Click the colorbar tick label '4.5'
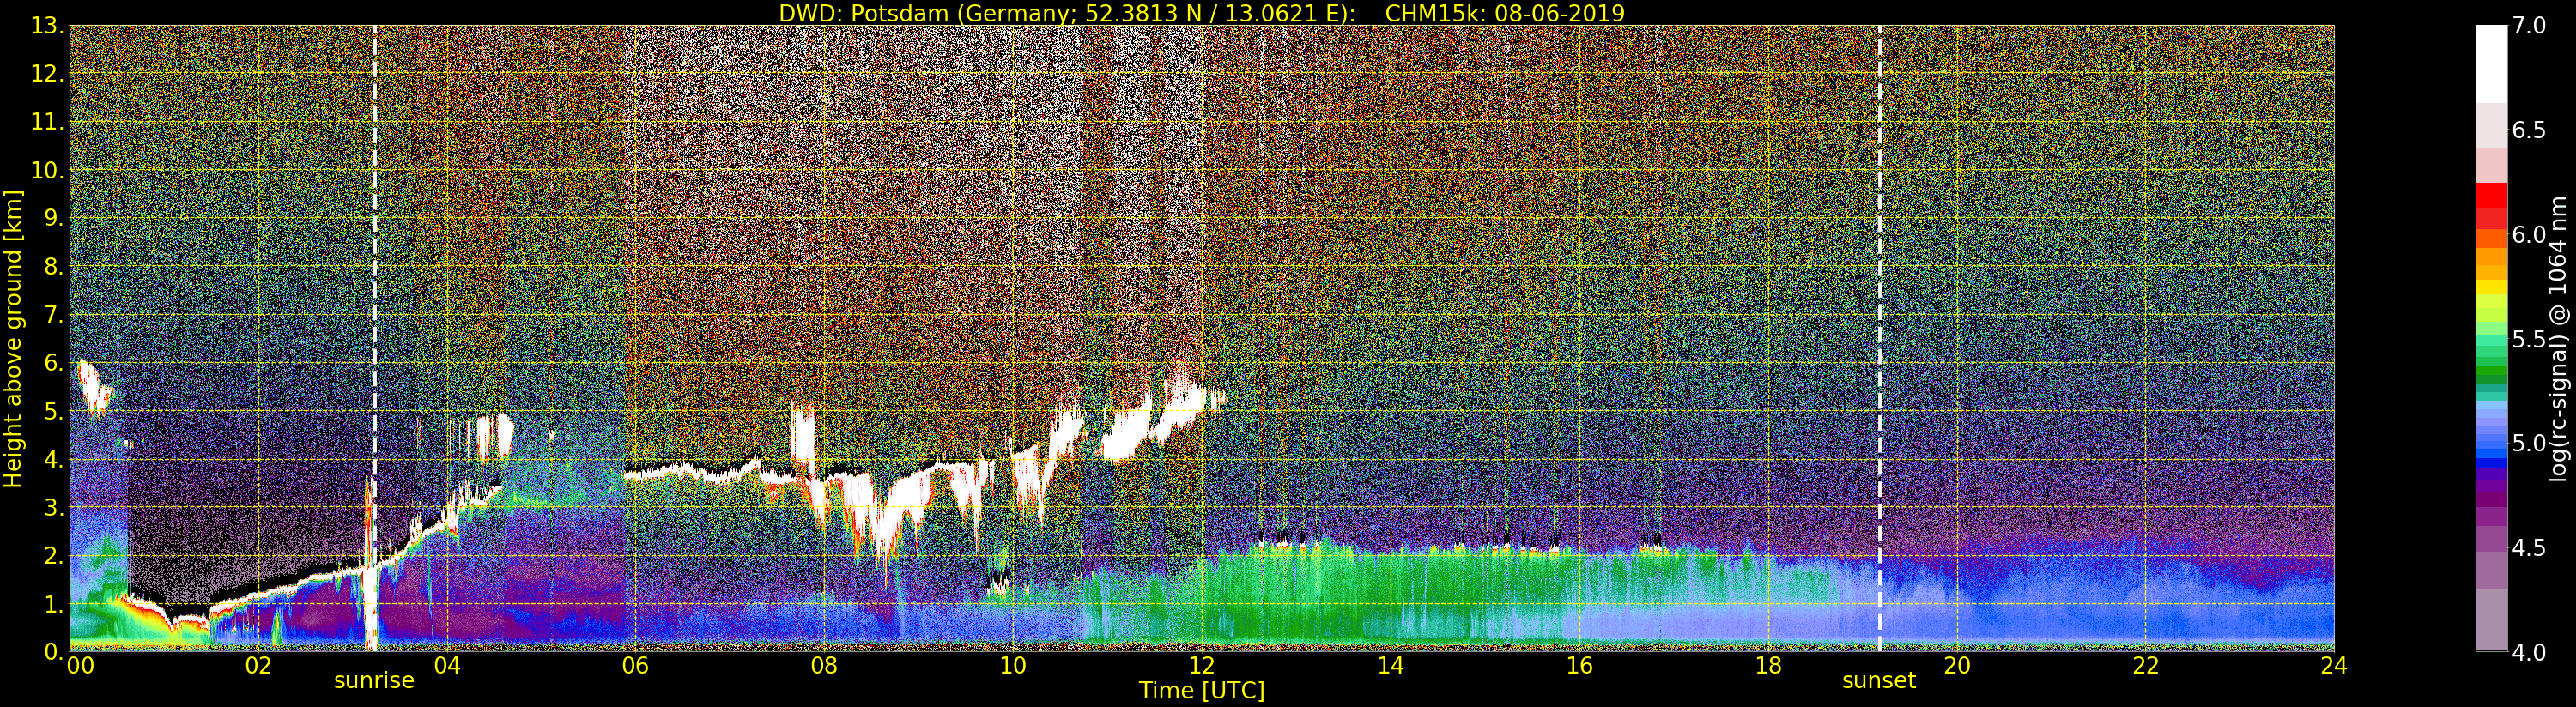 2529,548
